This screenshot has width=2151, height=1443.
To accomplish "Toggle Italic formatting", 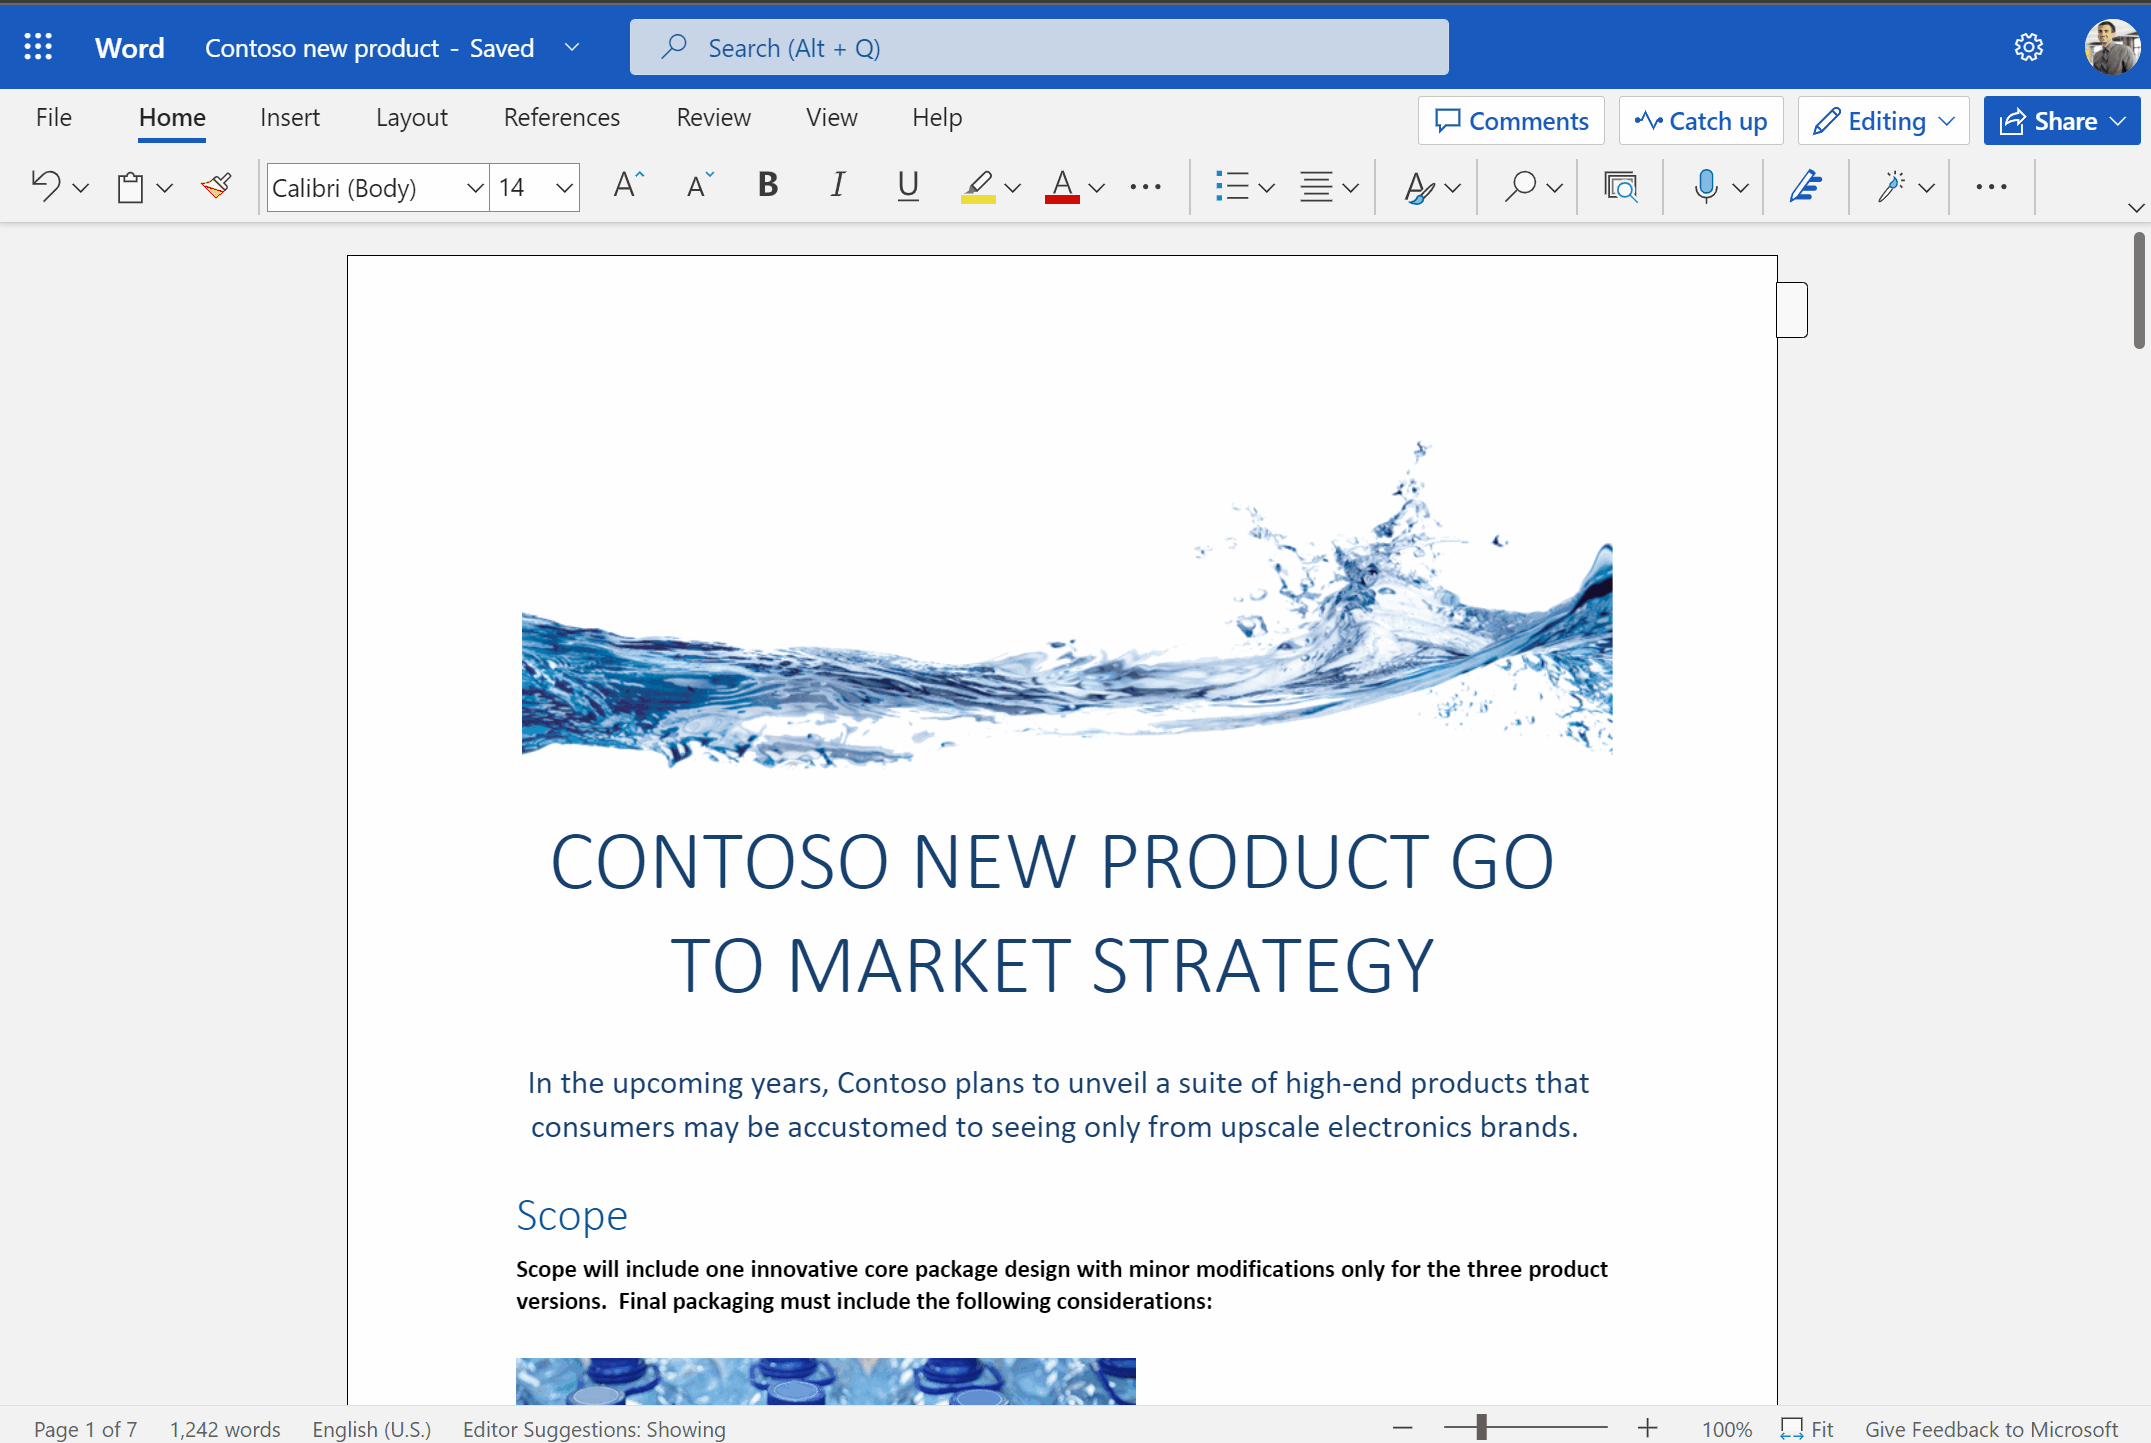I will pyautogui.click(x=838, y=186).
